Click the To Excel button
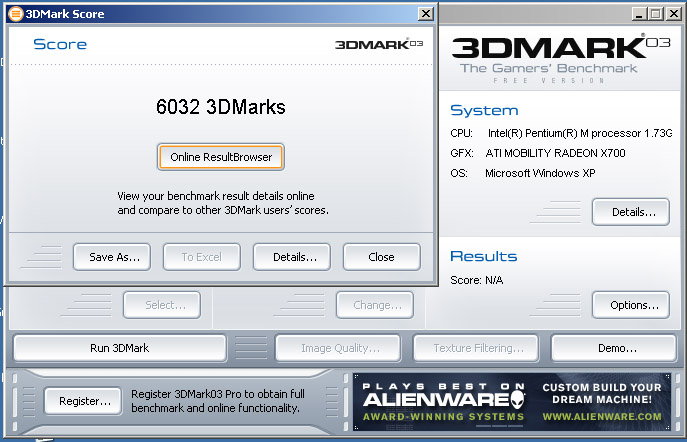687x442 pixels. coord(202,257)
